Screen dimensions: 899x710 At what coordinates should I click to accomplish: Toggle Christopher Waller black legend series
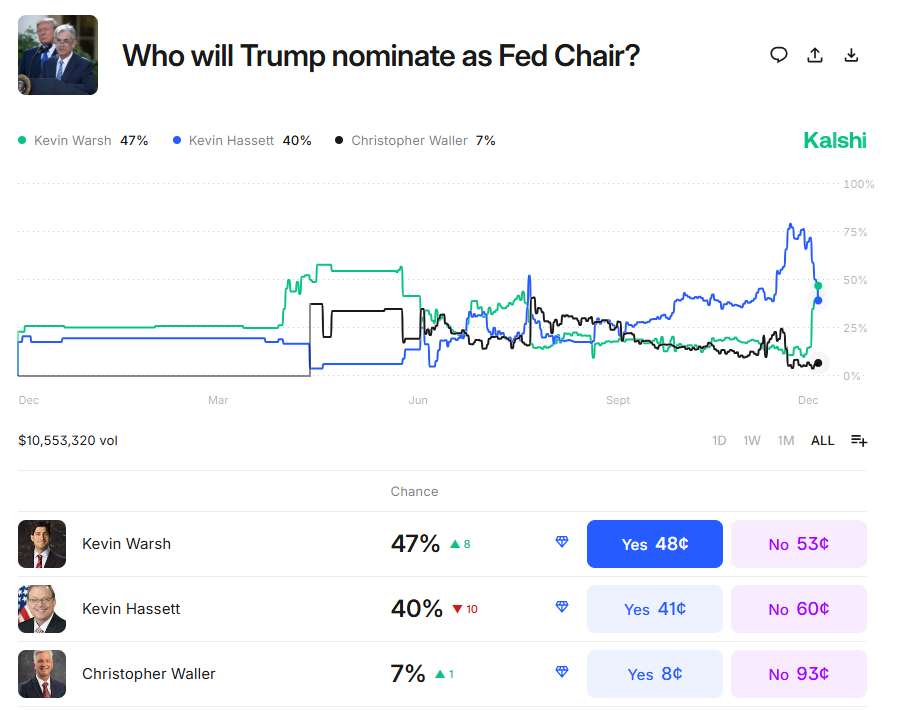coord(414,141)
